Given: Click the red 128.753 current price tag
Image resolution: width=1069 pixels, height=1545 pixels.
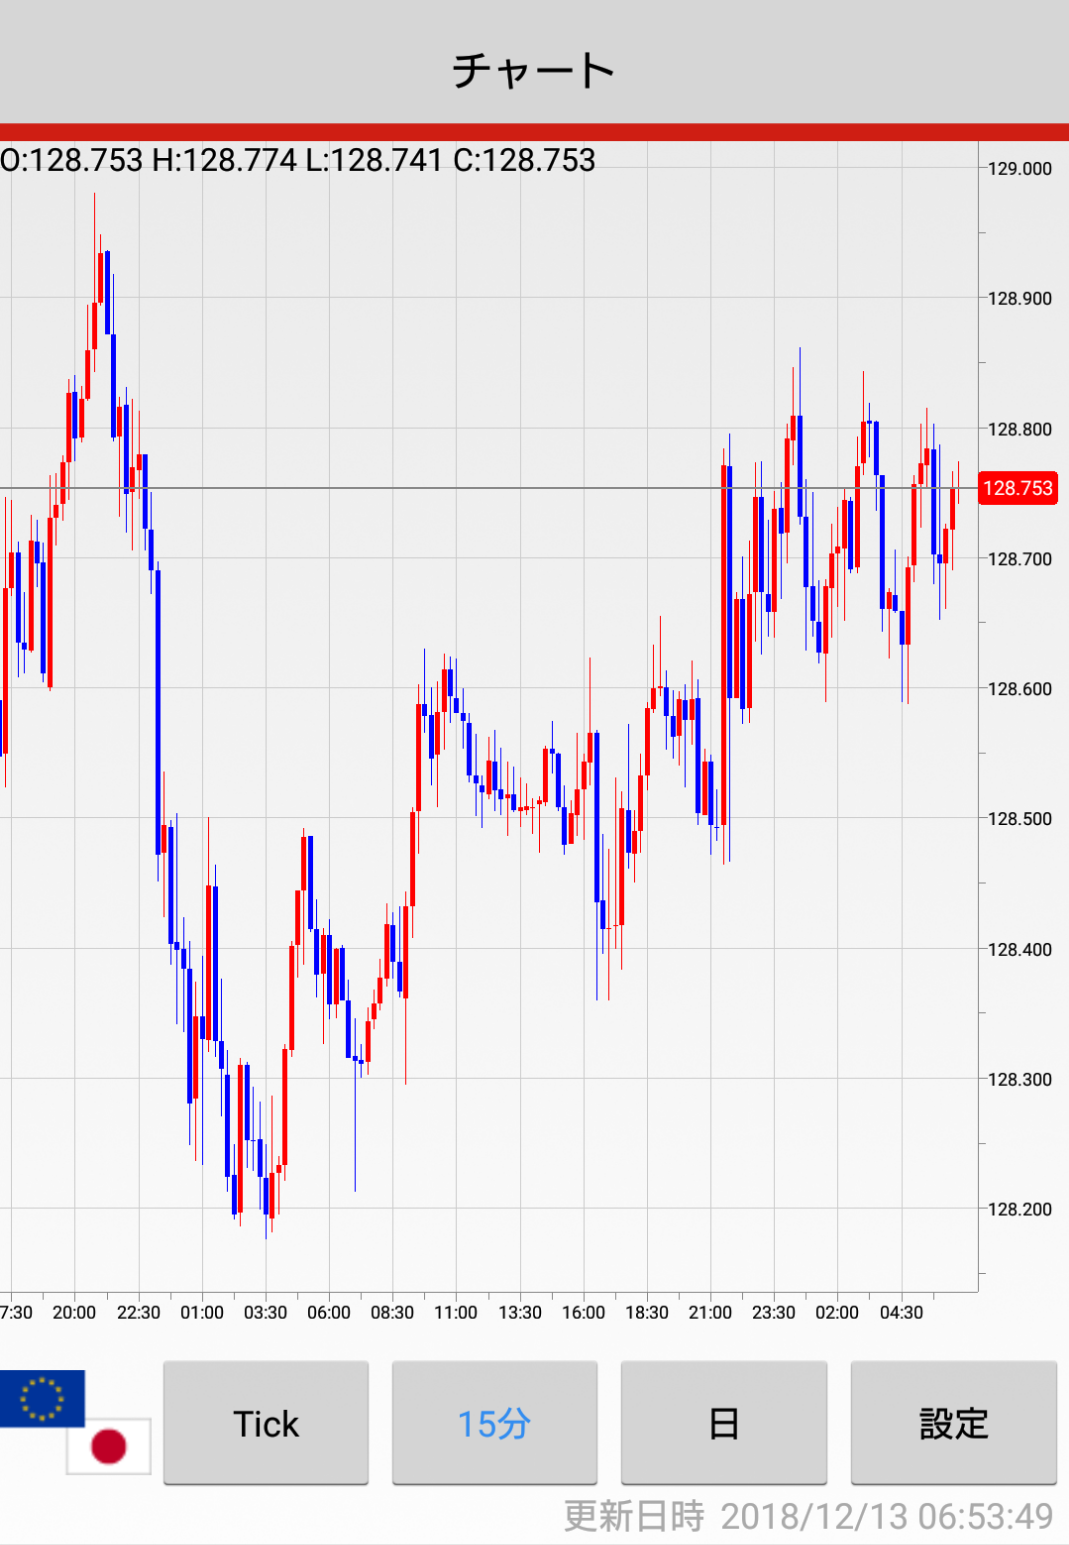Looking at the screenshot, I should pyautogui.click(x=1017, y=488).
